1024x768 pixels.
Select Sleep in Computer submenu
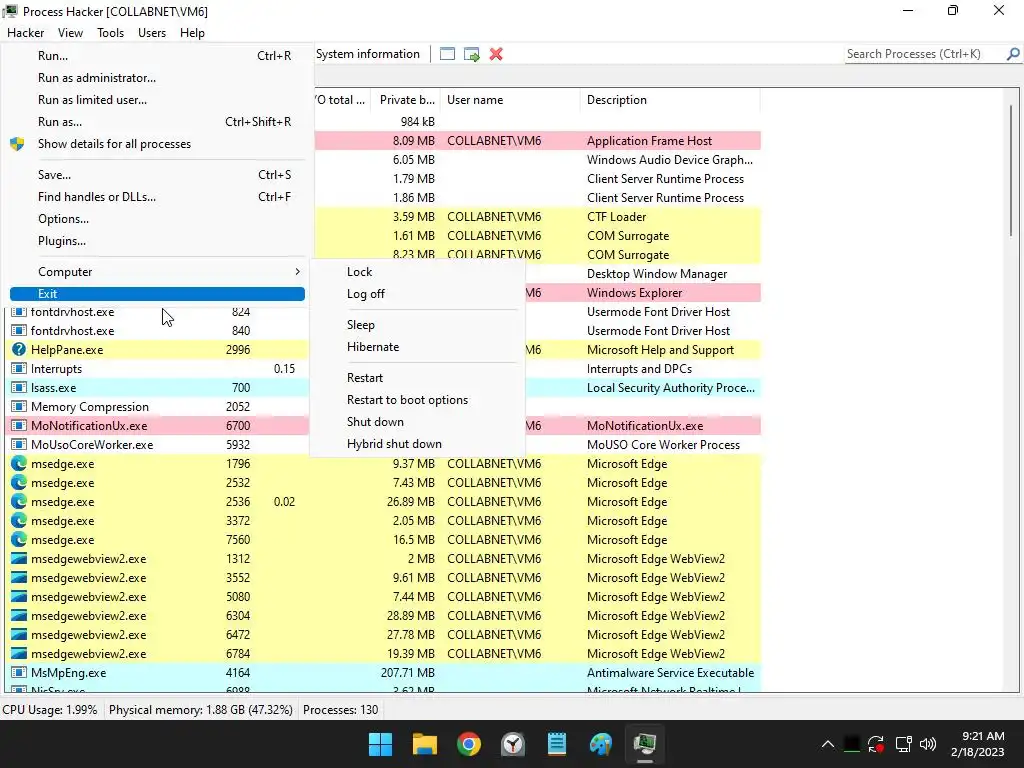(x=417, y=325)
